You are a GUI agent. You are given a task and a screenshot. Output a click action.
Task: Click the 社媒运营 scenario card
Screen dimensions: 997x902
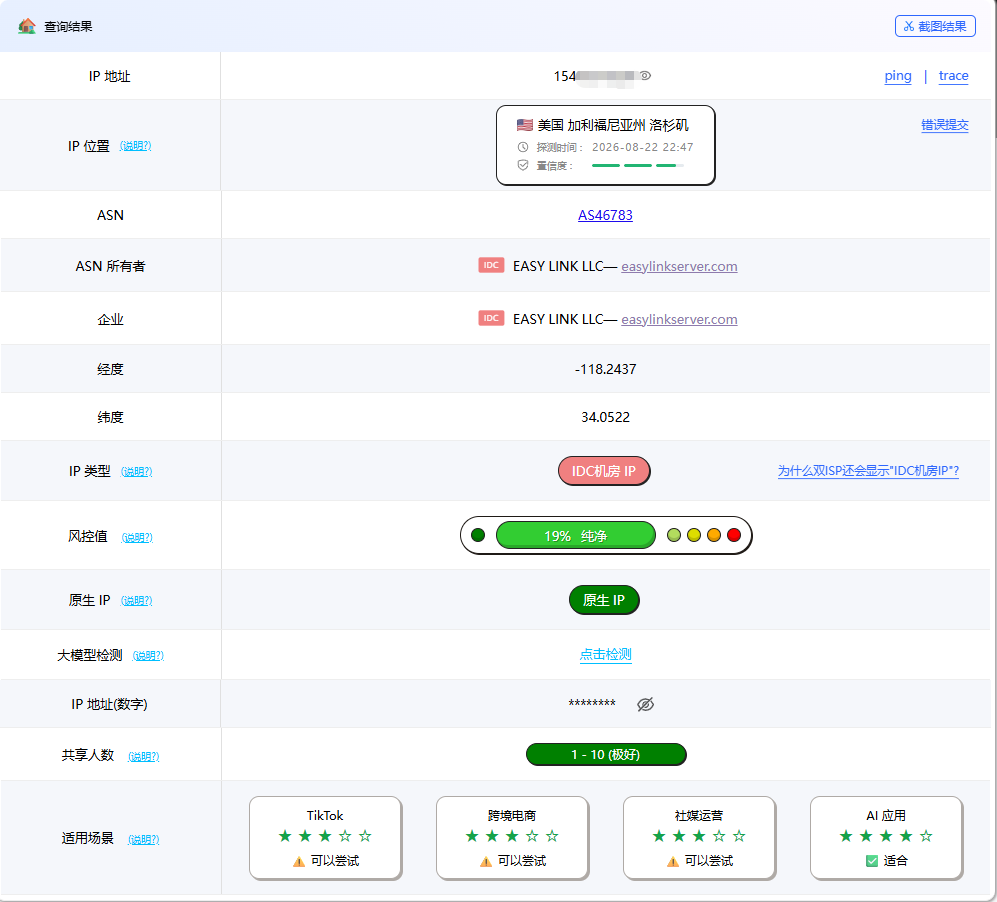click(x=699, y=838)
